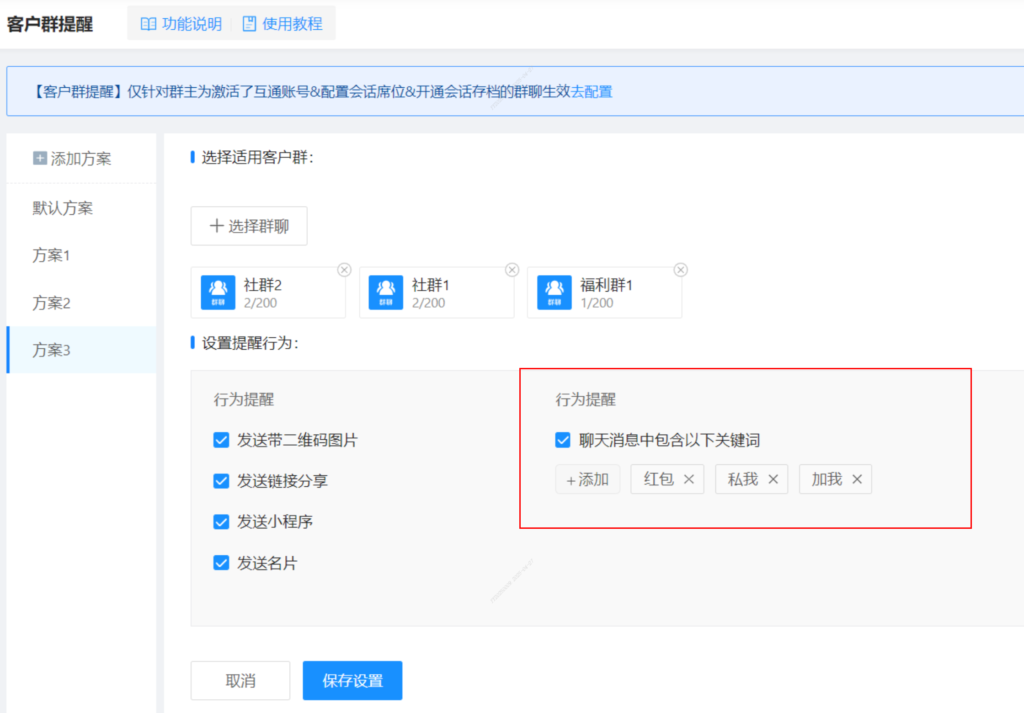Open the 功能说明 tab
The height and width of the screenshot is (713, 1024).
(181, 24)
